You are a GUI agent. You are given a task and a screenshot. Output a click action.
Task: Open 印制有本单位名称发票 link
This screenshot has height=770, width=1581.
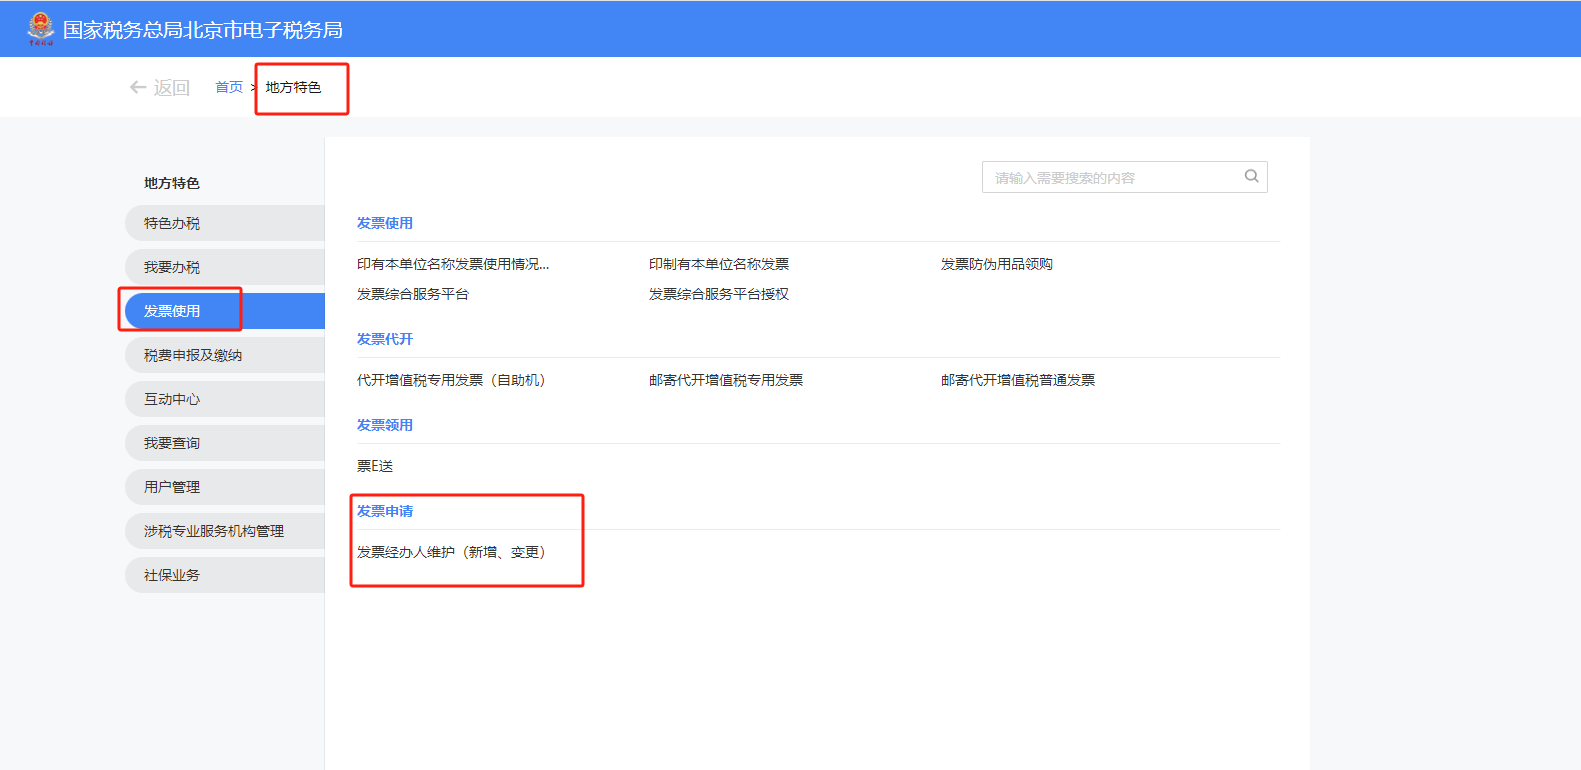(719, 264)
